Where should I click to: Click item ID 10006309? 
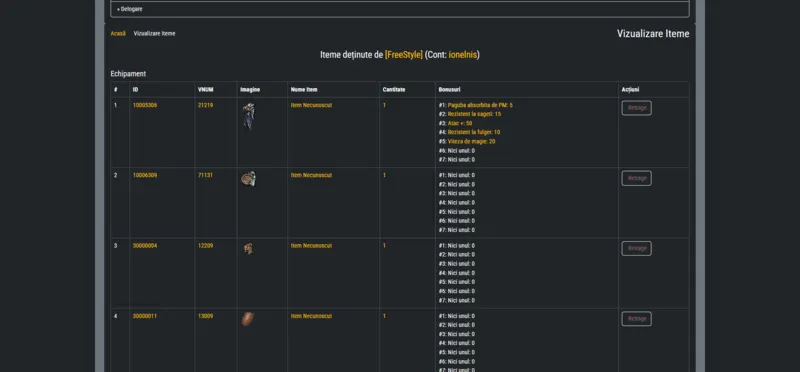click(145, 175)
